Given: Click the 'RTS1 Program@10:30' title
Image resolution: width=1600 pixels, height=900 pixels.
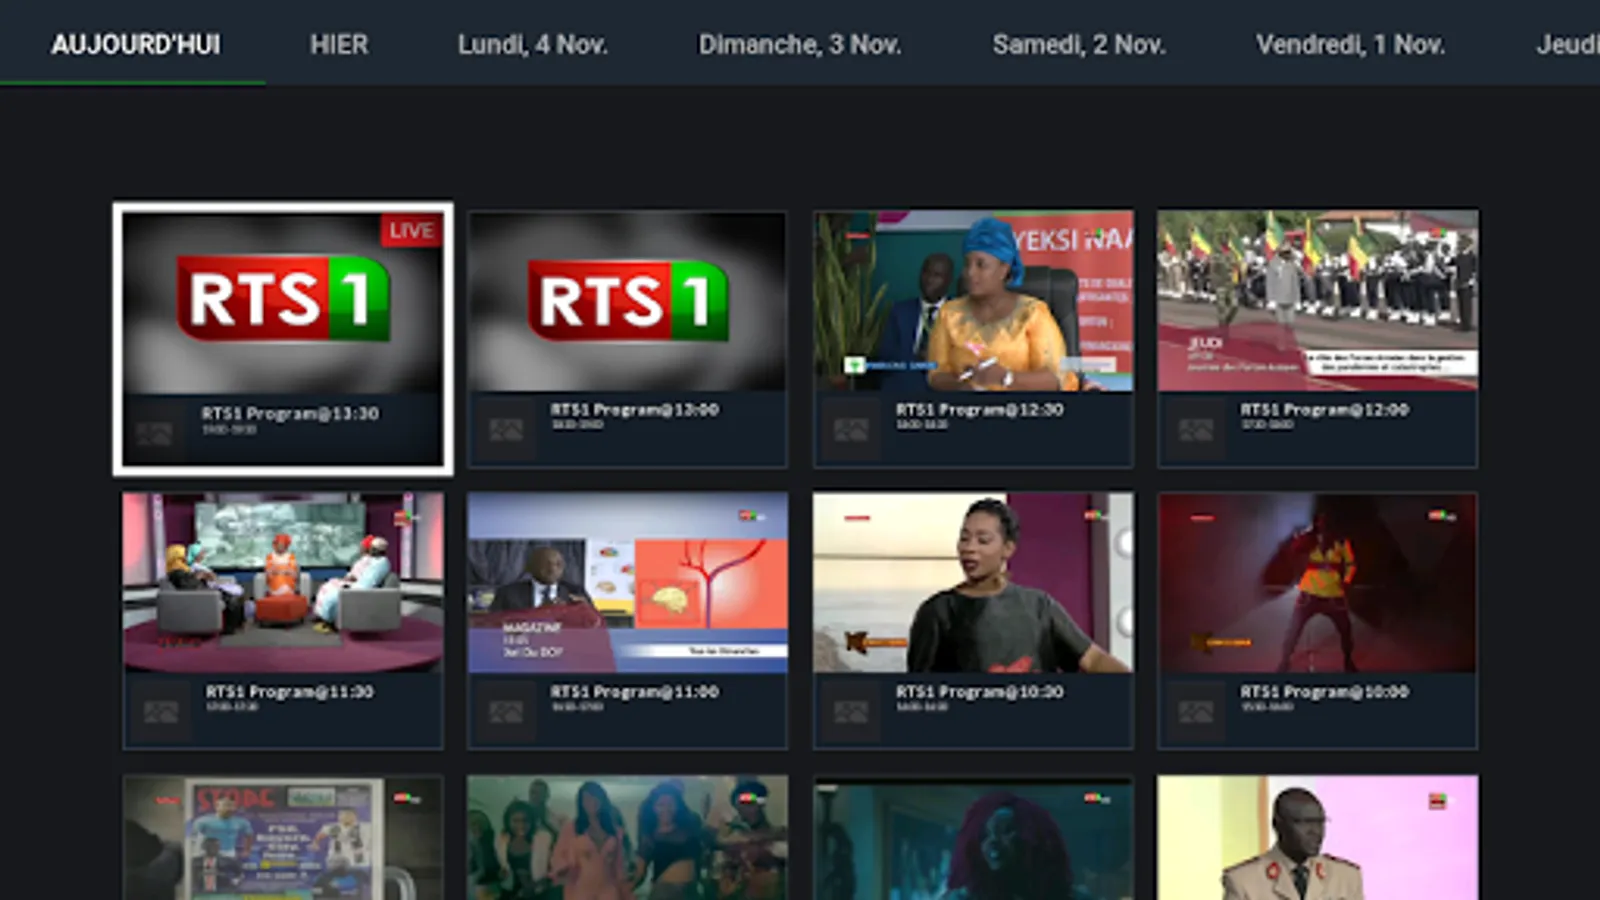Looking at the screenshot, I should pos(979,691).
